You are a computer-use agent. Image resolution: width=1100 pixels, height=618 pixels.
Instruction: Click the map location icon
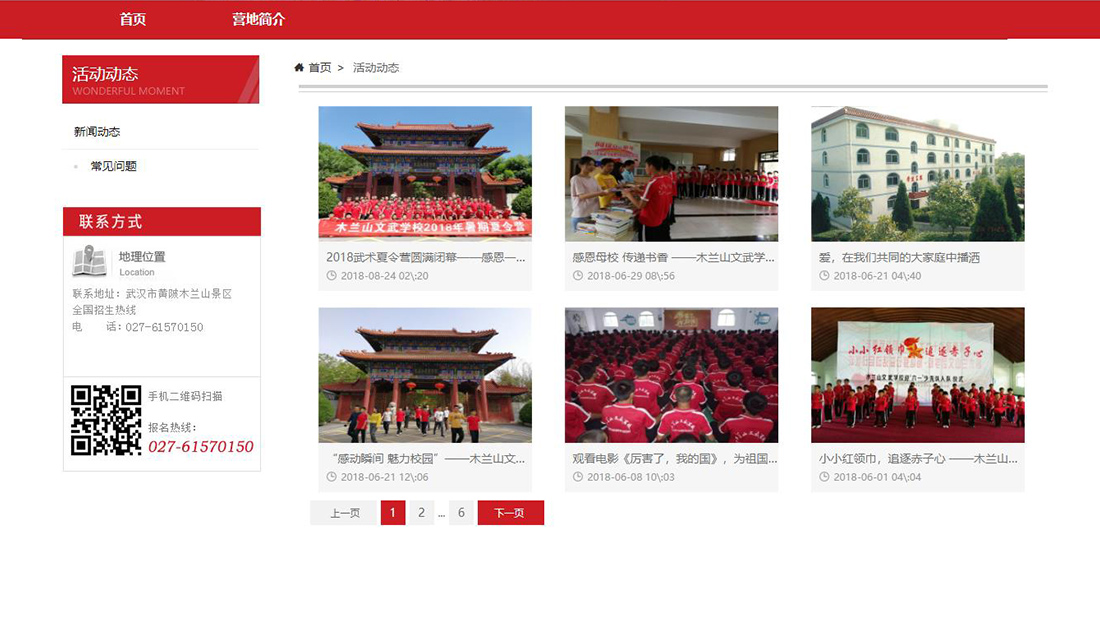coord(89,261)
